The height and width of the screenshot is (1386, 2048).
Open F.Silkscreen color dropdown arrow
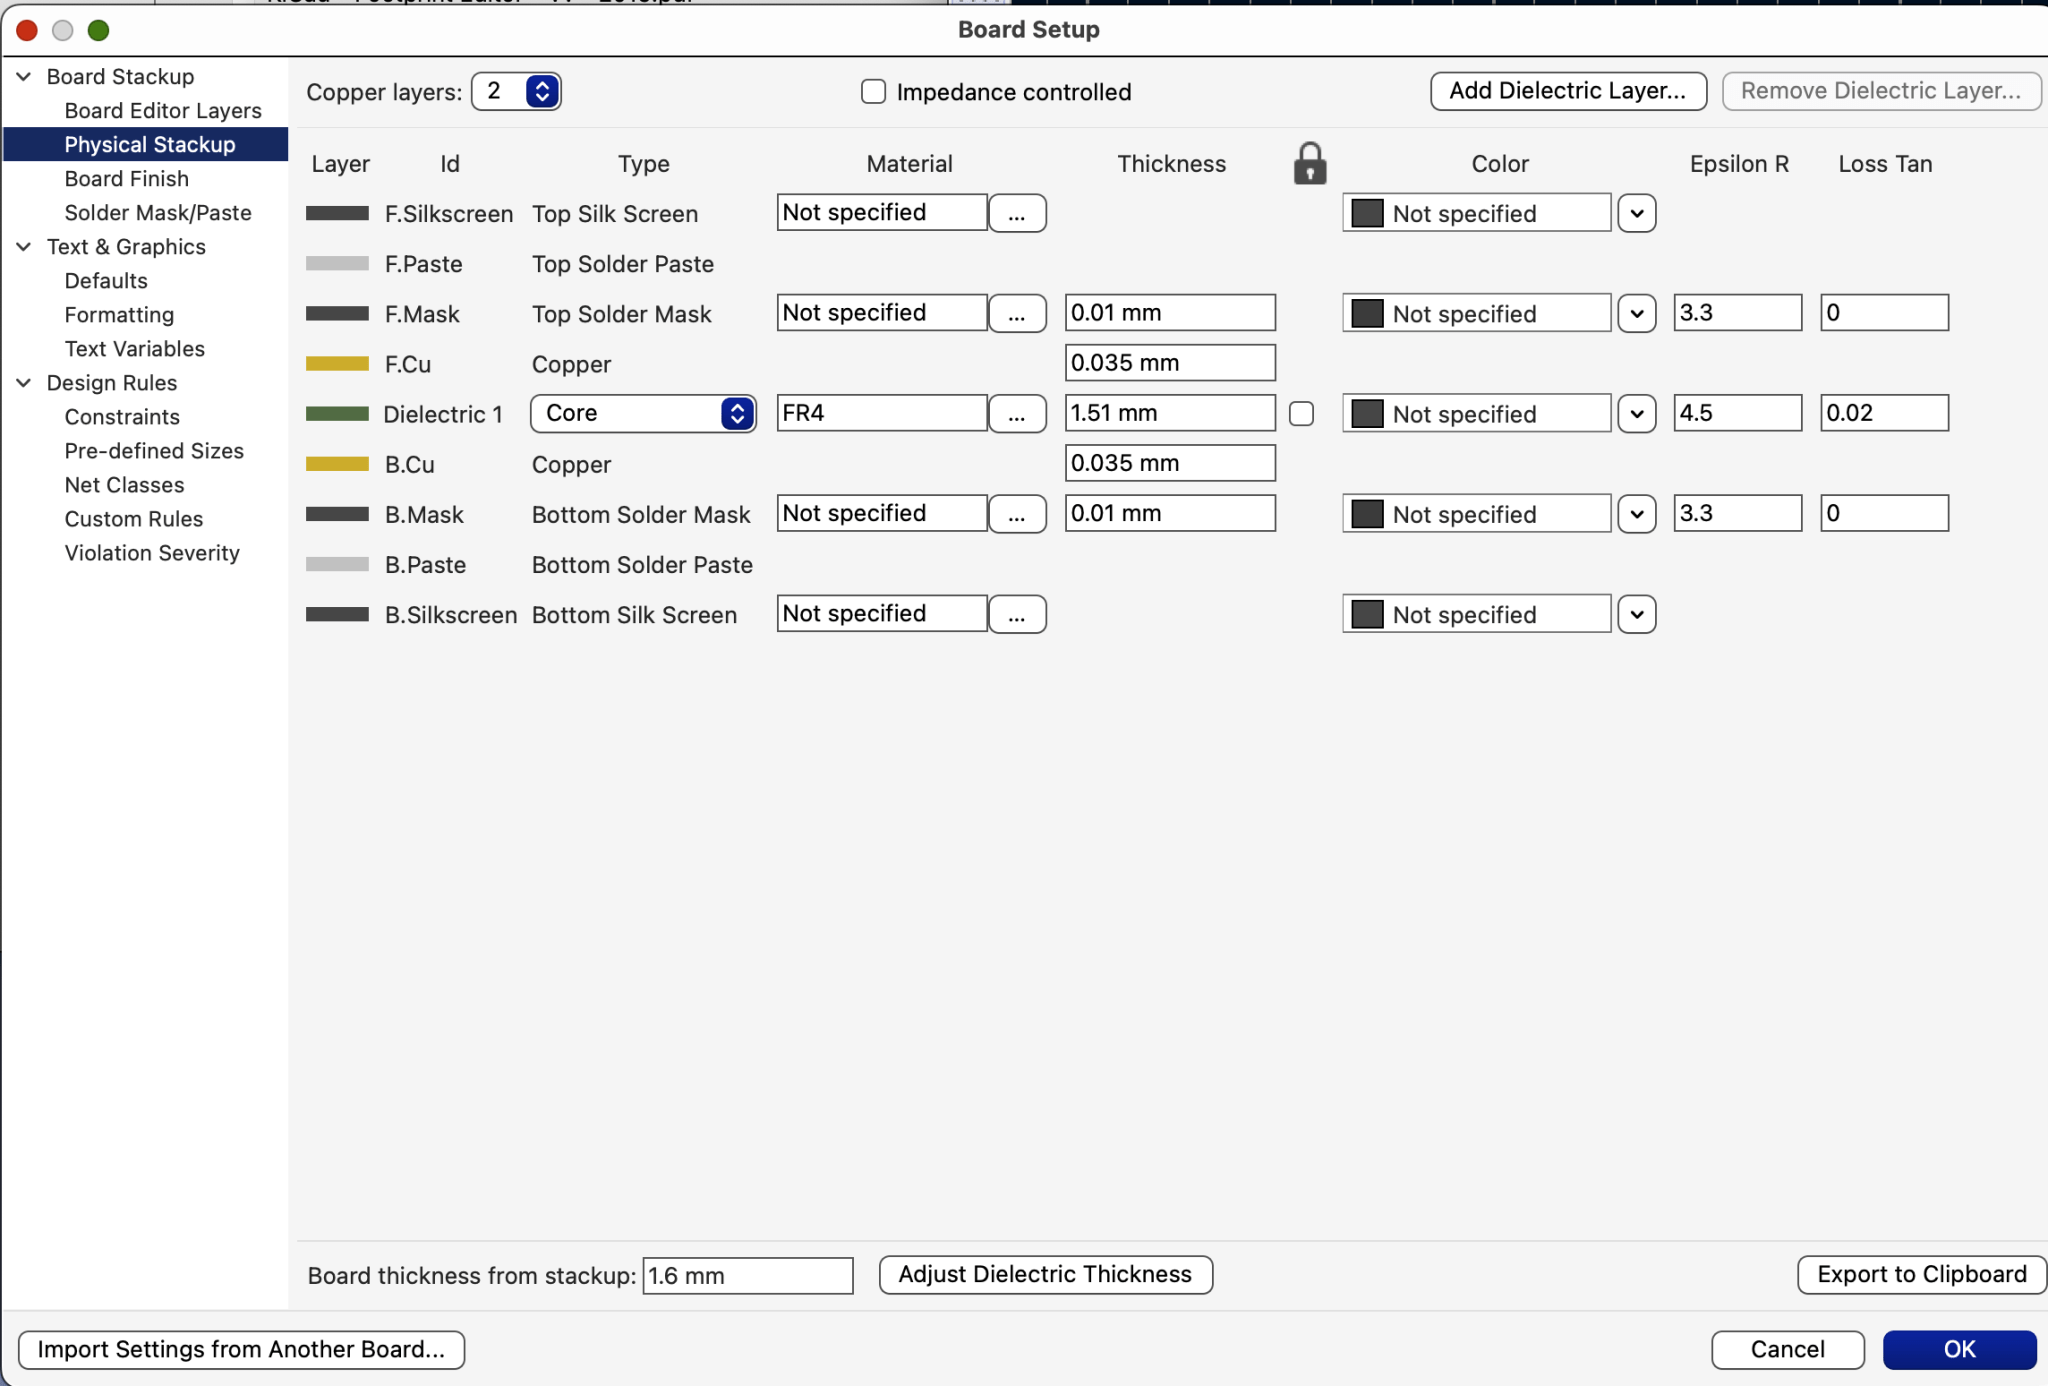click(x=1636, y=213)
